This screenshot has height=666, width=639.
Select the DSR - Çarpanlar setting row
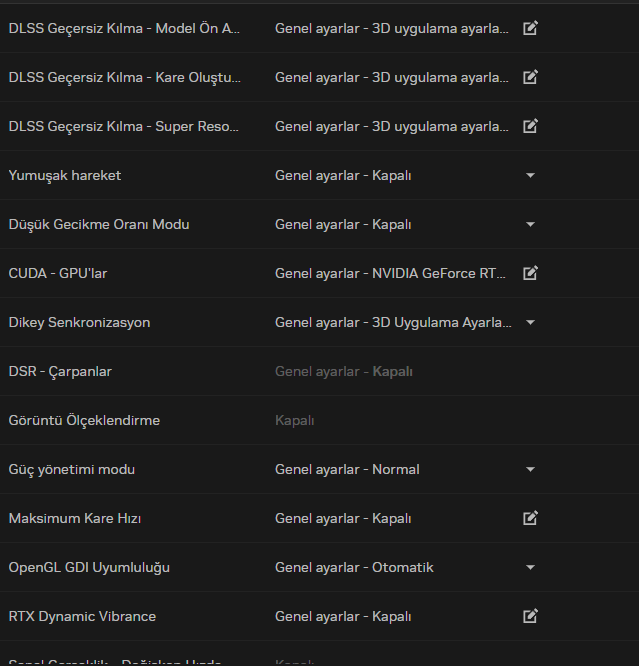[320, 371]
